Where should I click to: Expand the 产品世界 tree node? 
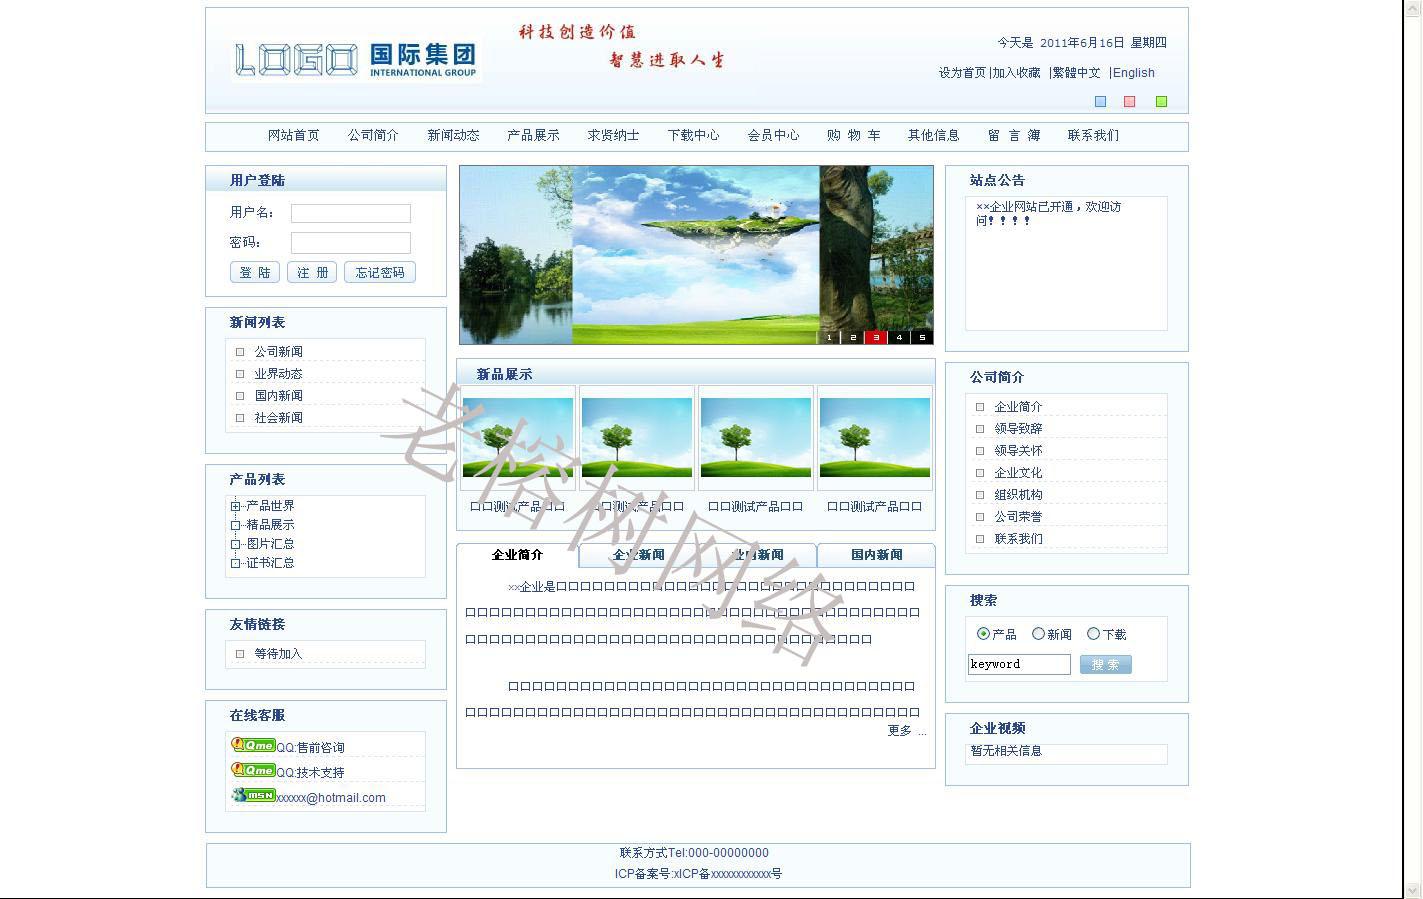(x=235, y=506)
